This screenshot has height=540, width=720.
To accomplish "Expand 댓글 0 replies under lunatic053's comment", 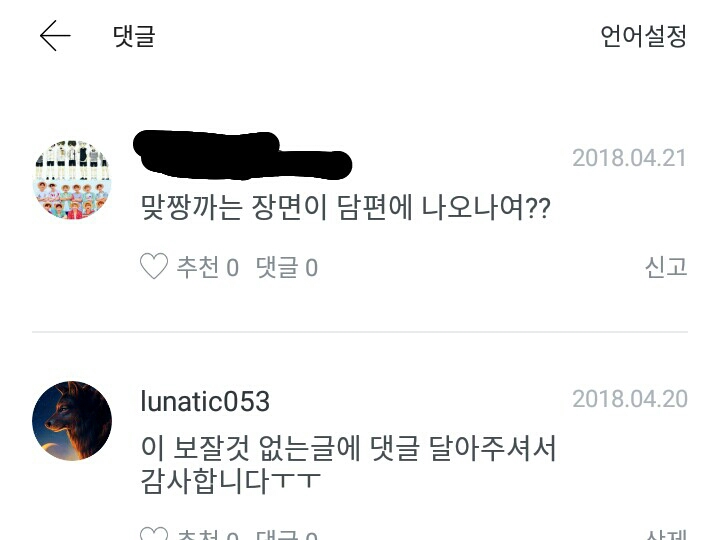I will pyautogui.click(x=287, y=534).
